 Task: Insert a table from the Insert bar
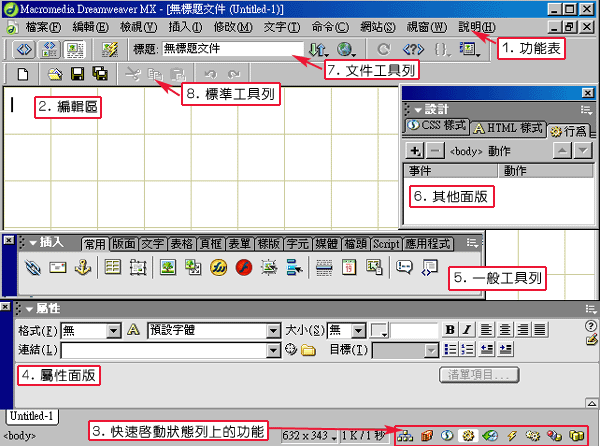click(113, 267)
